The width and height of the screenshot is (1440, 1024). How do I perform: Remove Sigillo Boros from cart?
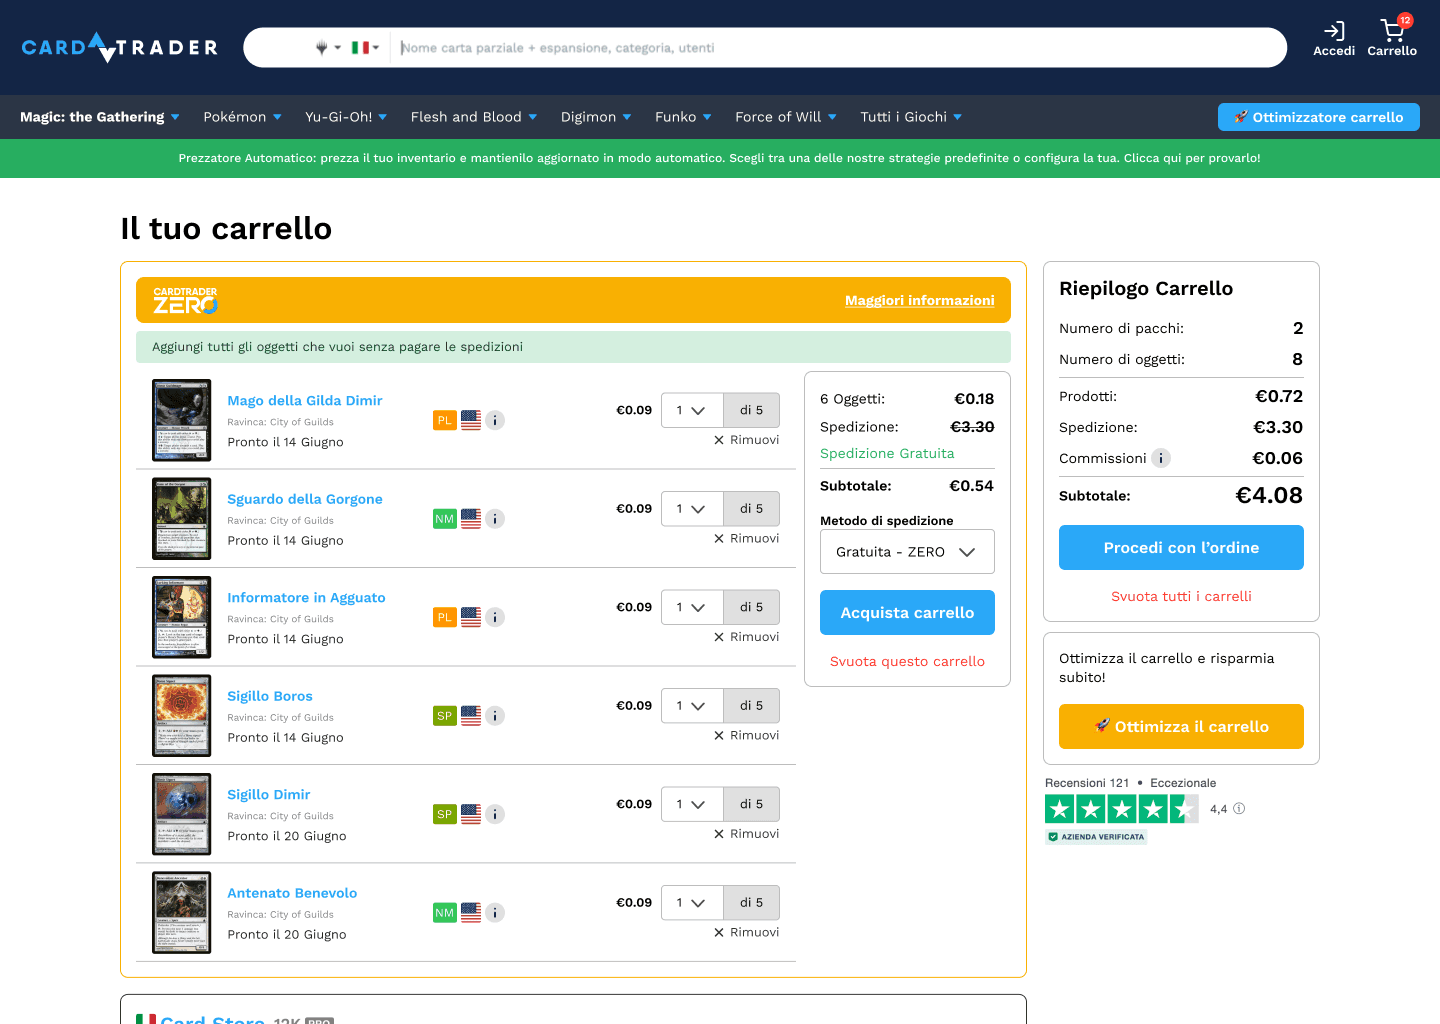(x=746, y=735)
